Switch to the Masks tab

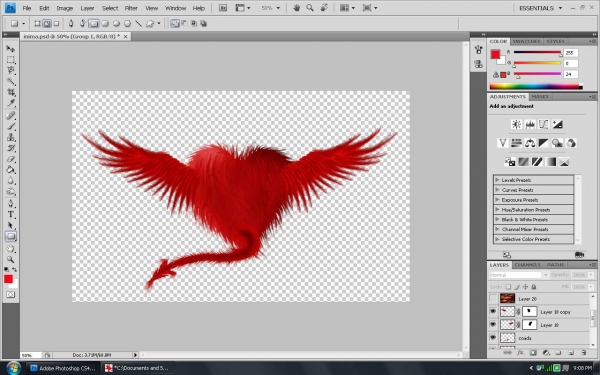540,97
